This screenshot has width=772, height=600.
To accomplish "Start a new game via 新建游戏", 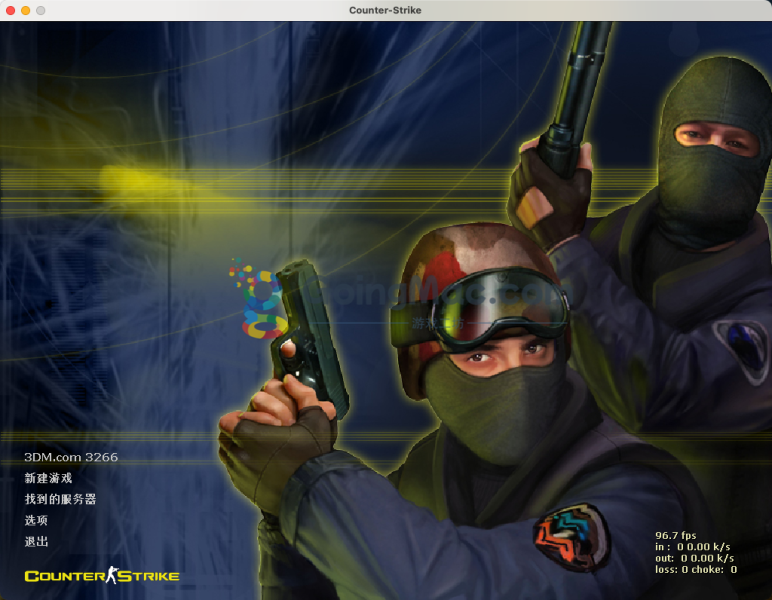I will [x=49, y=478].
